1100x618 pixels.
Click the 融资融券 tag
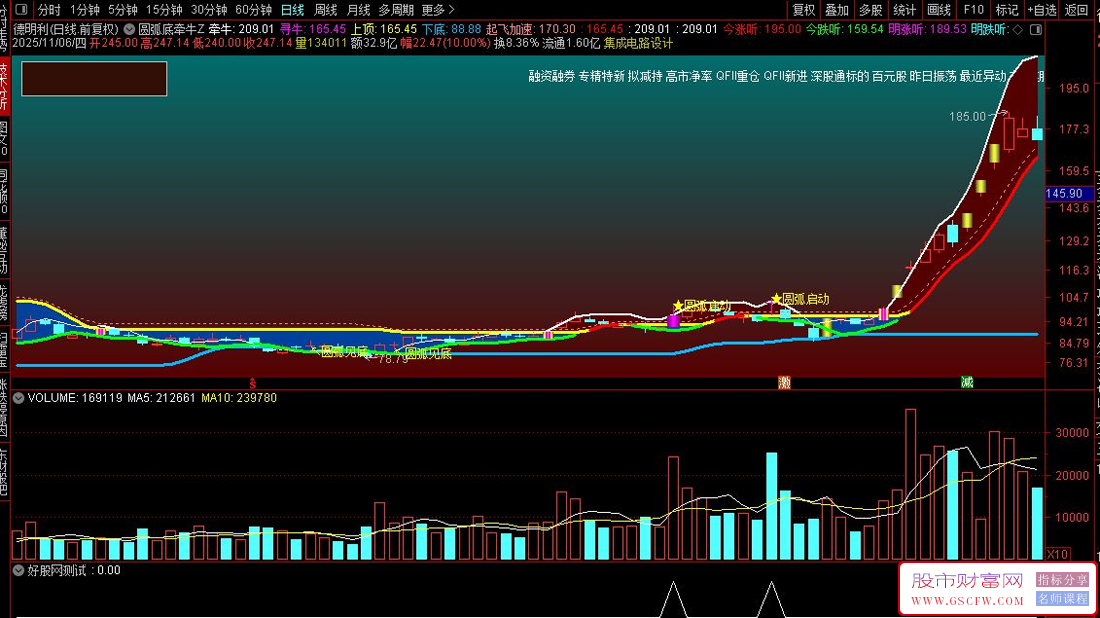coord(551,76)
